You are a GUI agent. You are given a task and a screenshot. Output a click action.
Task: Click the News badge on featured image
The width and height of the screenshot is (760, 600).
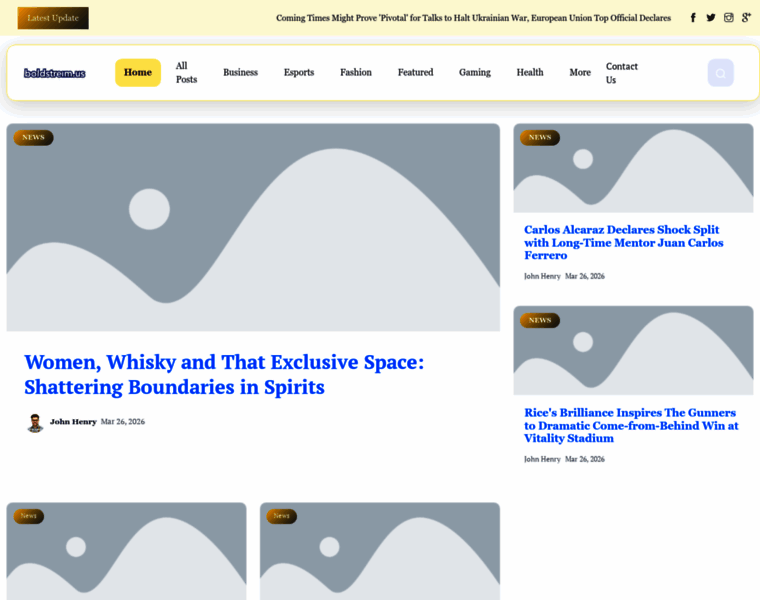[33, 137]
